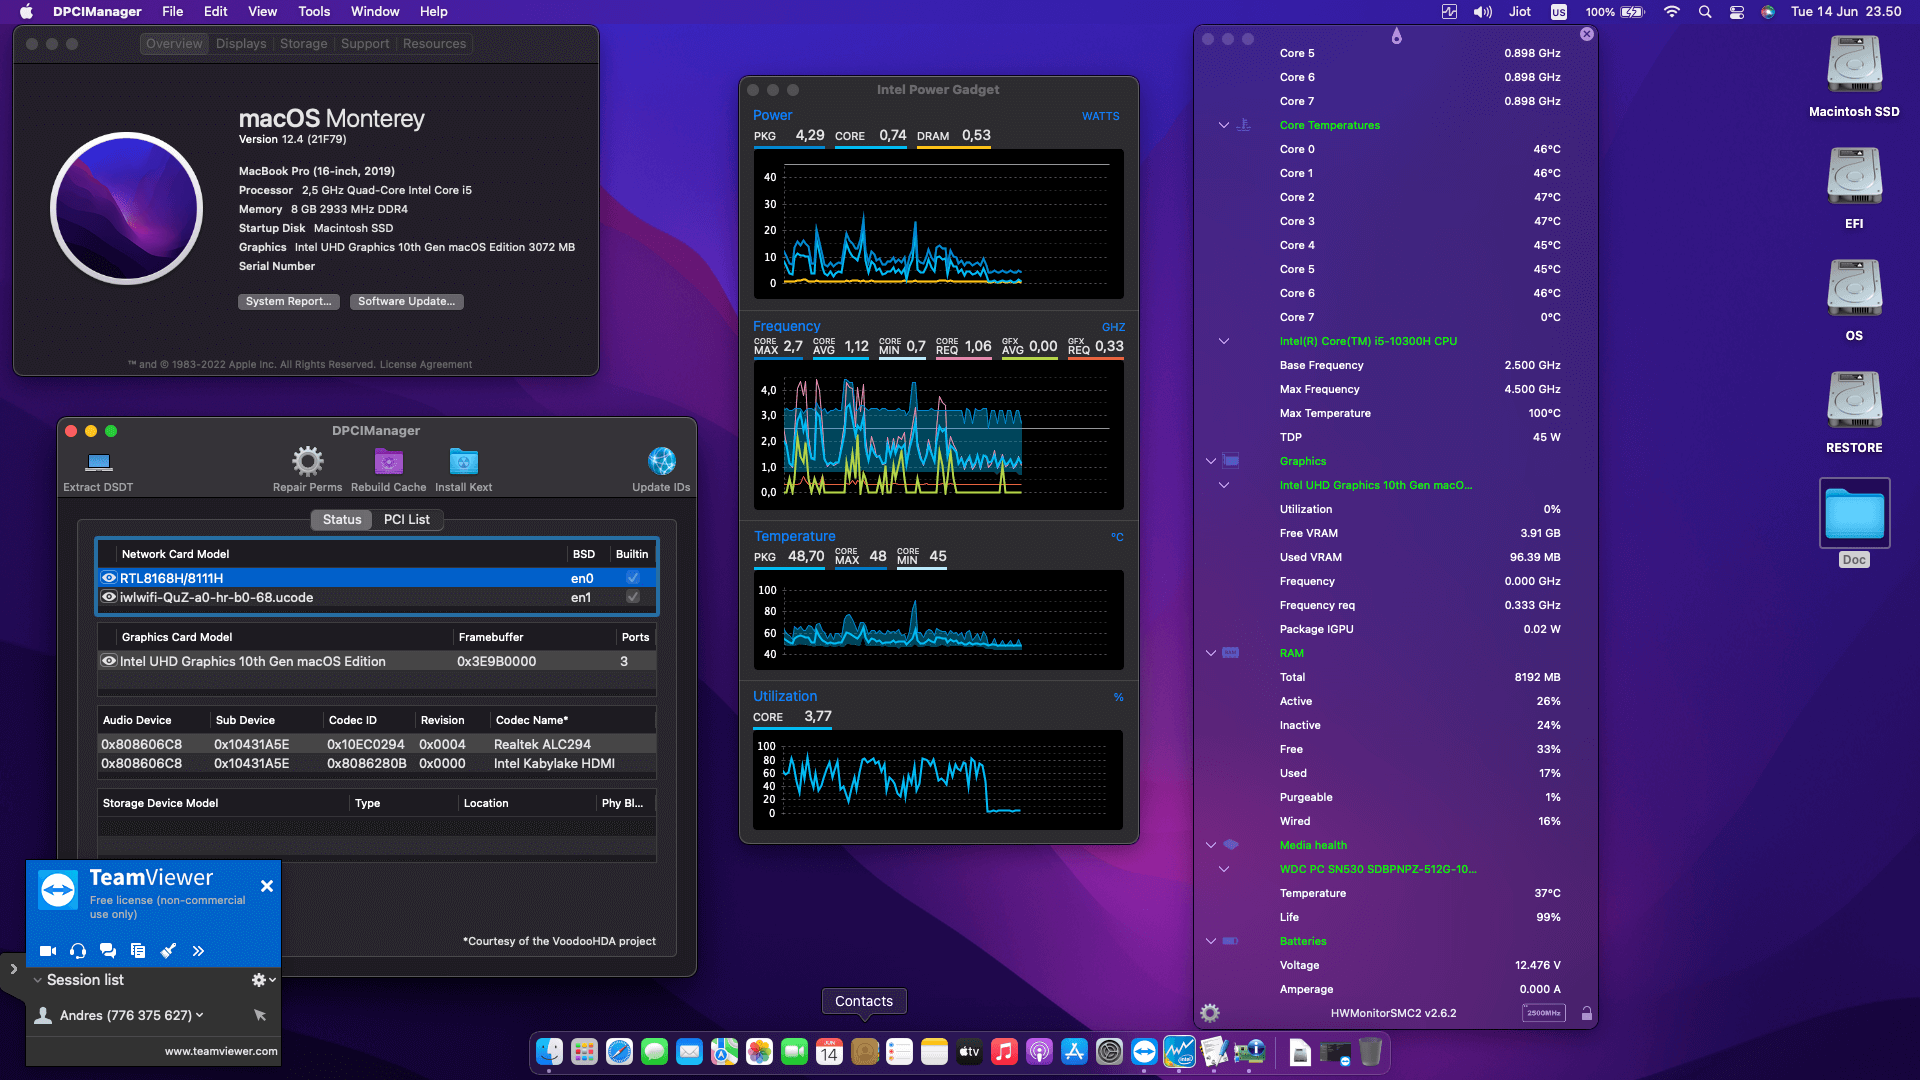Switch to Displays tab in About This Mac
The image size is (1920, 1080).
[x=241, y=44]
